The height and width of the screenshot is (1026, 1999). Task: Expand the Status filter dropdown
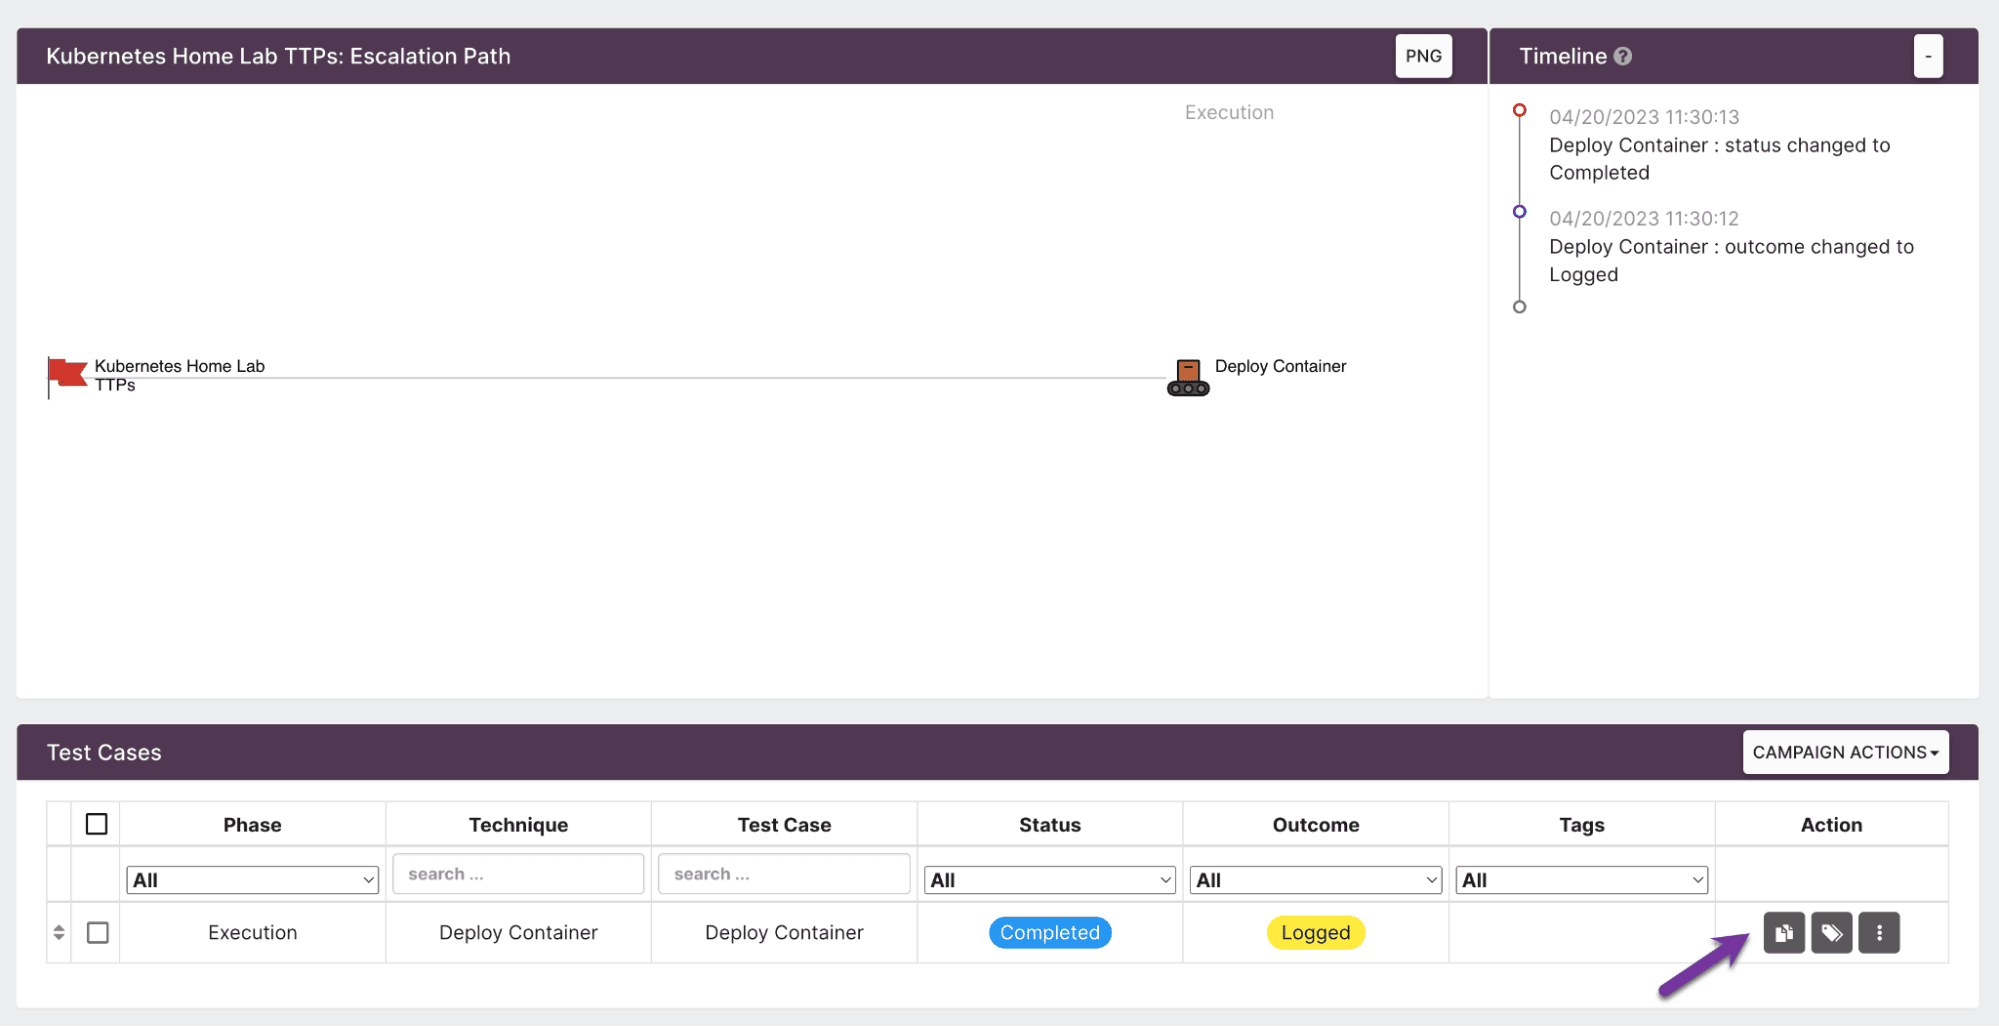coord(1049,880)
